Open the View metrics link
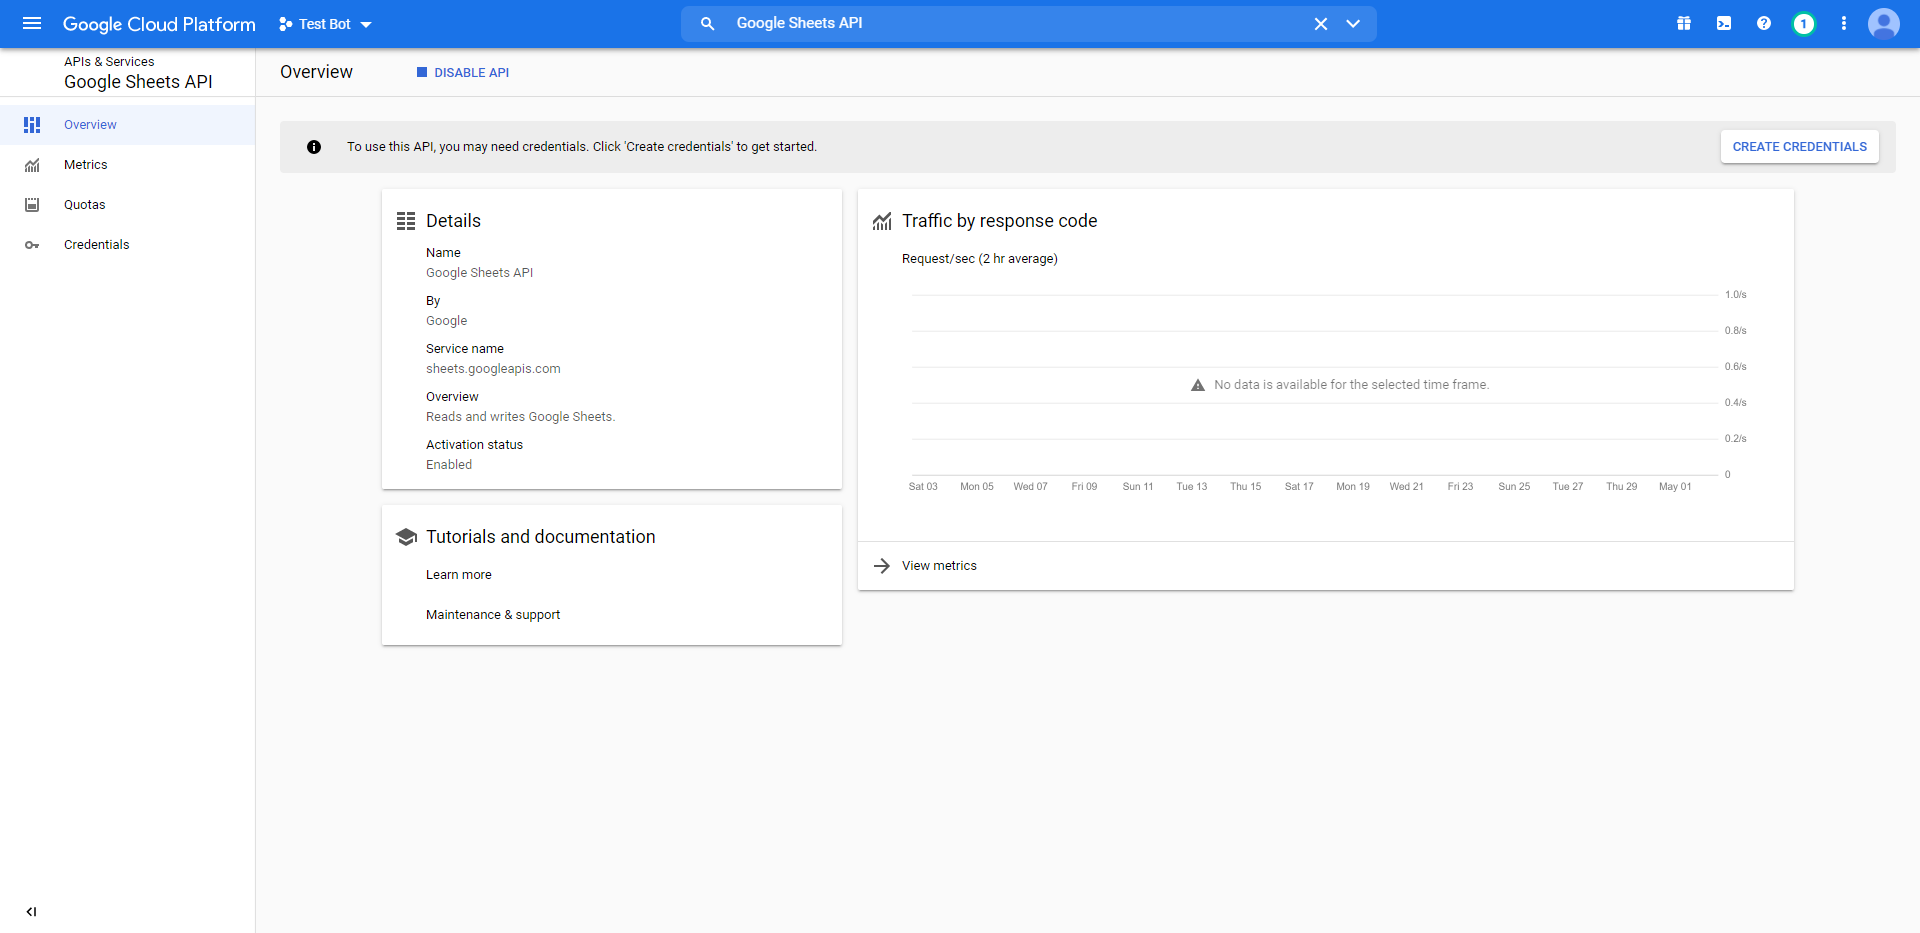Image resolution: width=1920 pixels, height=933 pixels. [939, 566]
